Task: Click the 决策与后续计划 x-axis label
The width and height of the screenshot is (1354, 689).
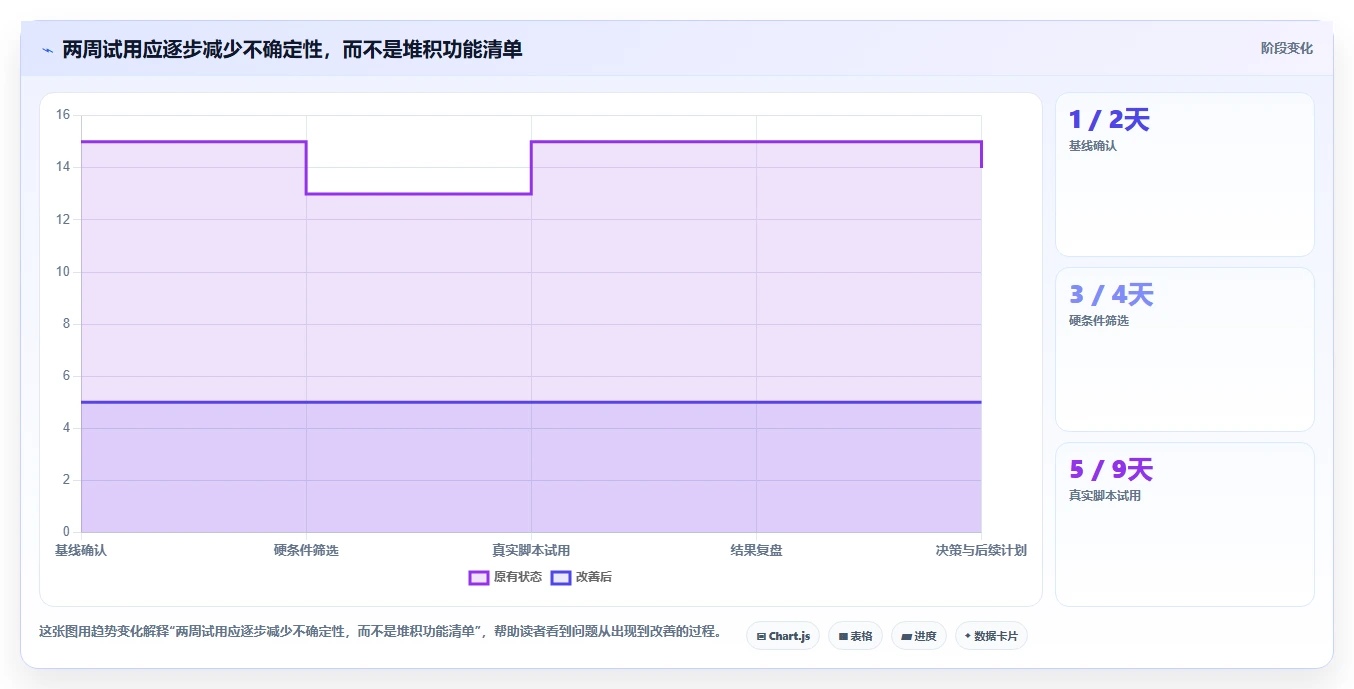Action: point(981,550)
